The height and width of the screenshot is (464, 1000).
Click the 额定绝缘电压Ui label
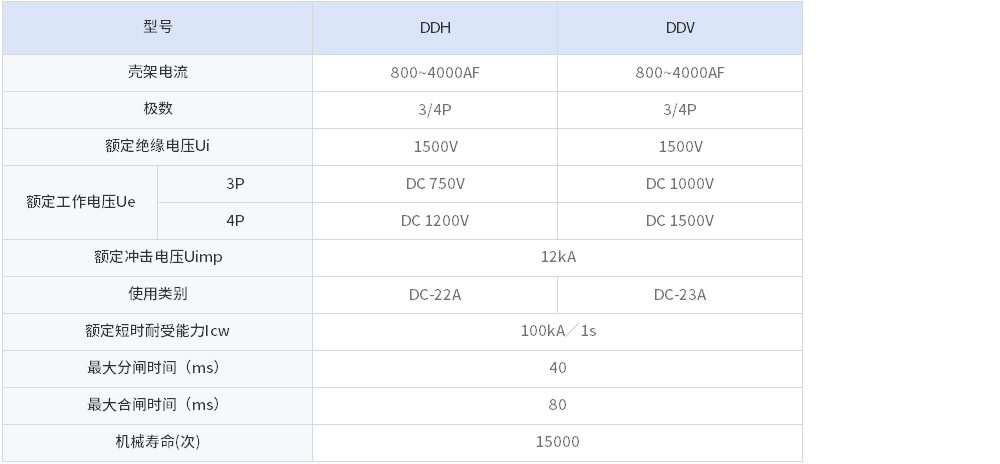click(158, 147)
